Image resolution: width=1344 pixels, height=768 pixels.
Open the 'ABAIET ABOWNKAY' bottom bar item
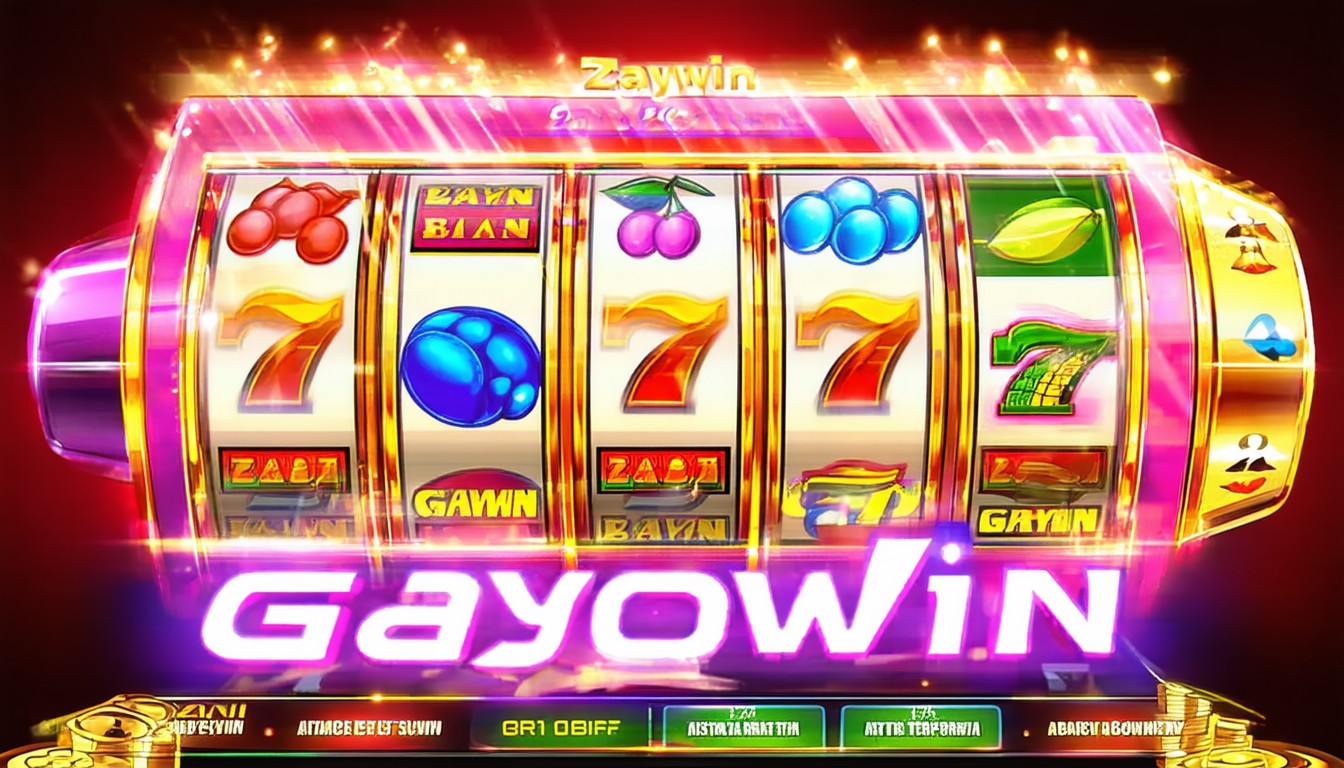click(1115, 729)
